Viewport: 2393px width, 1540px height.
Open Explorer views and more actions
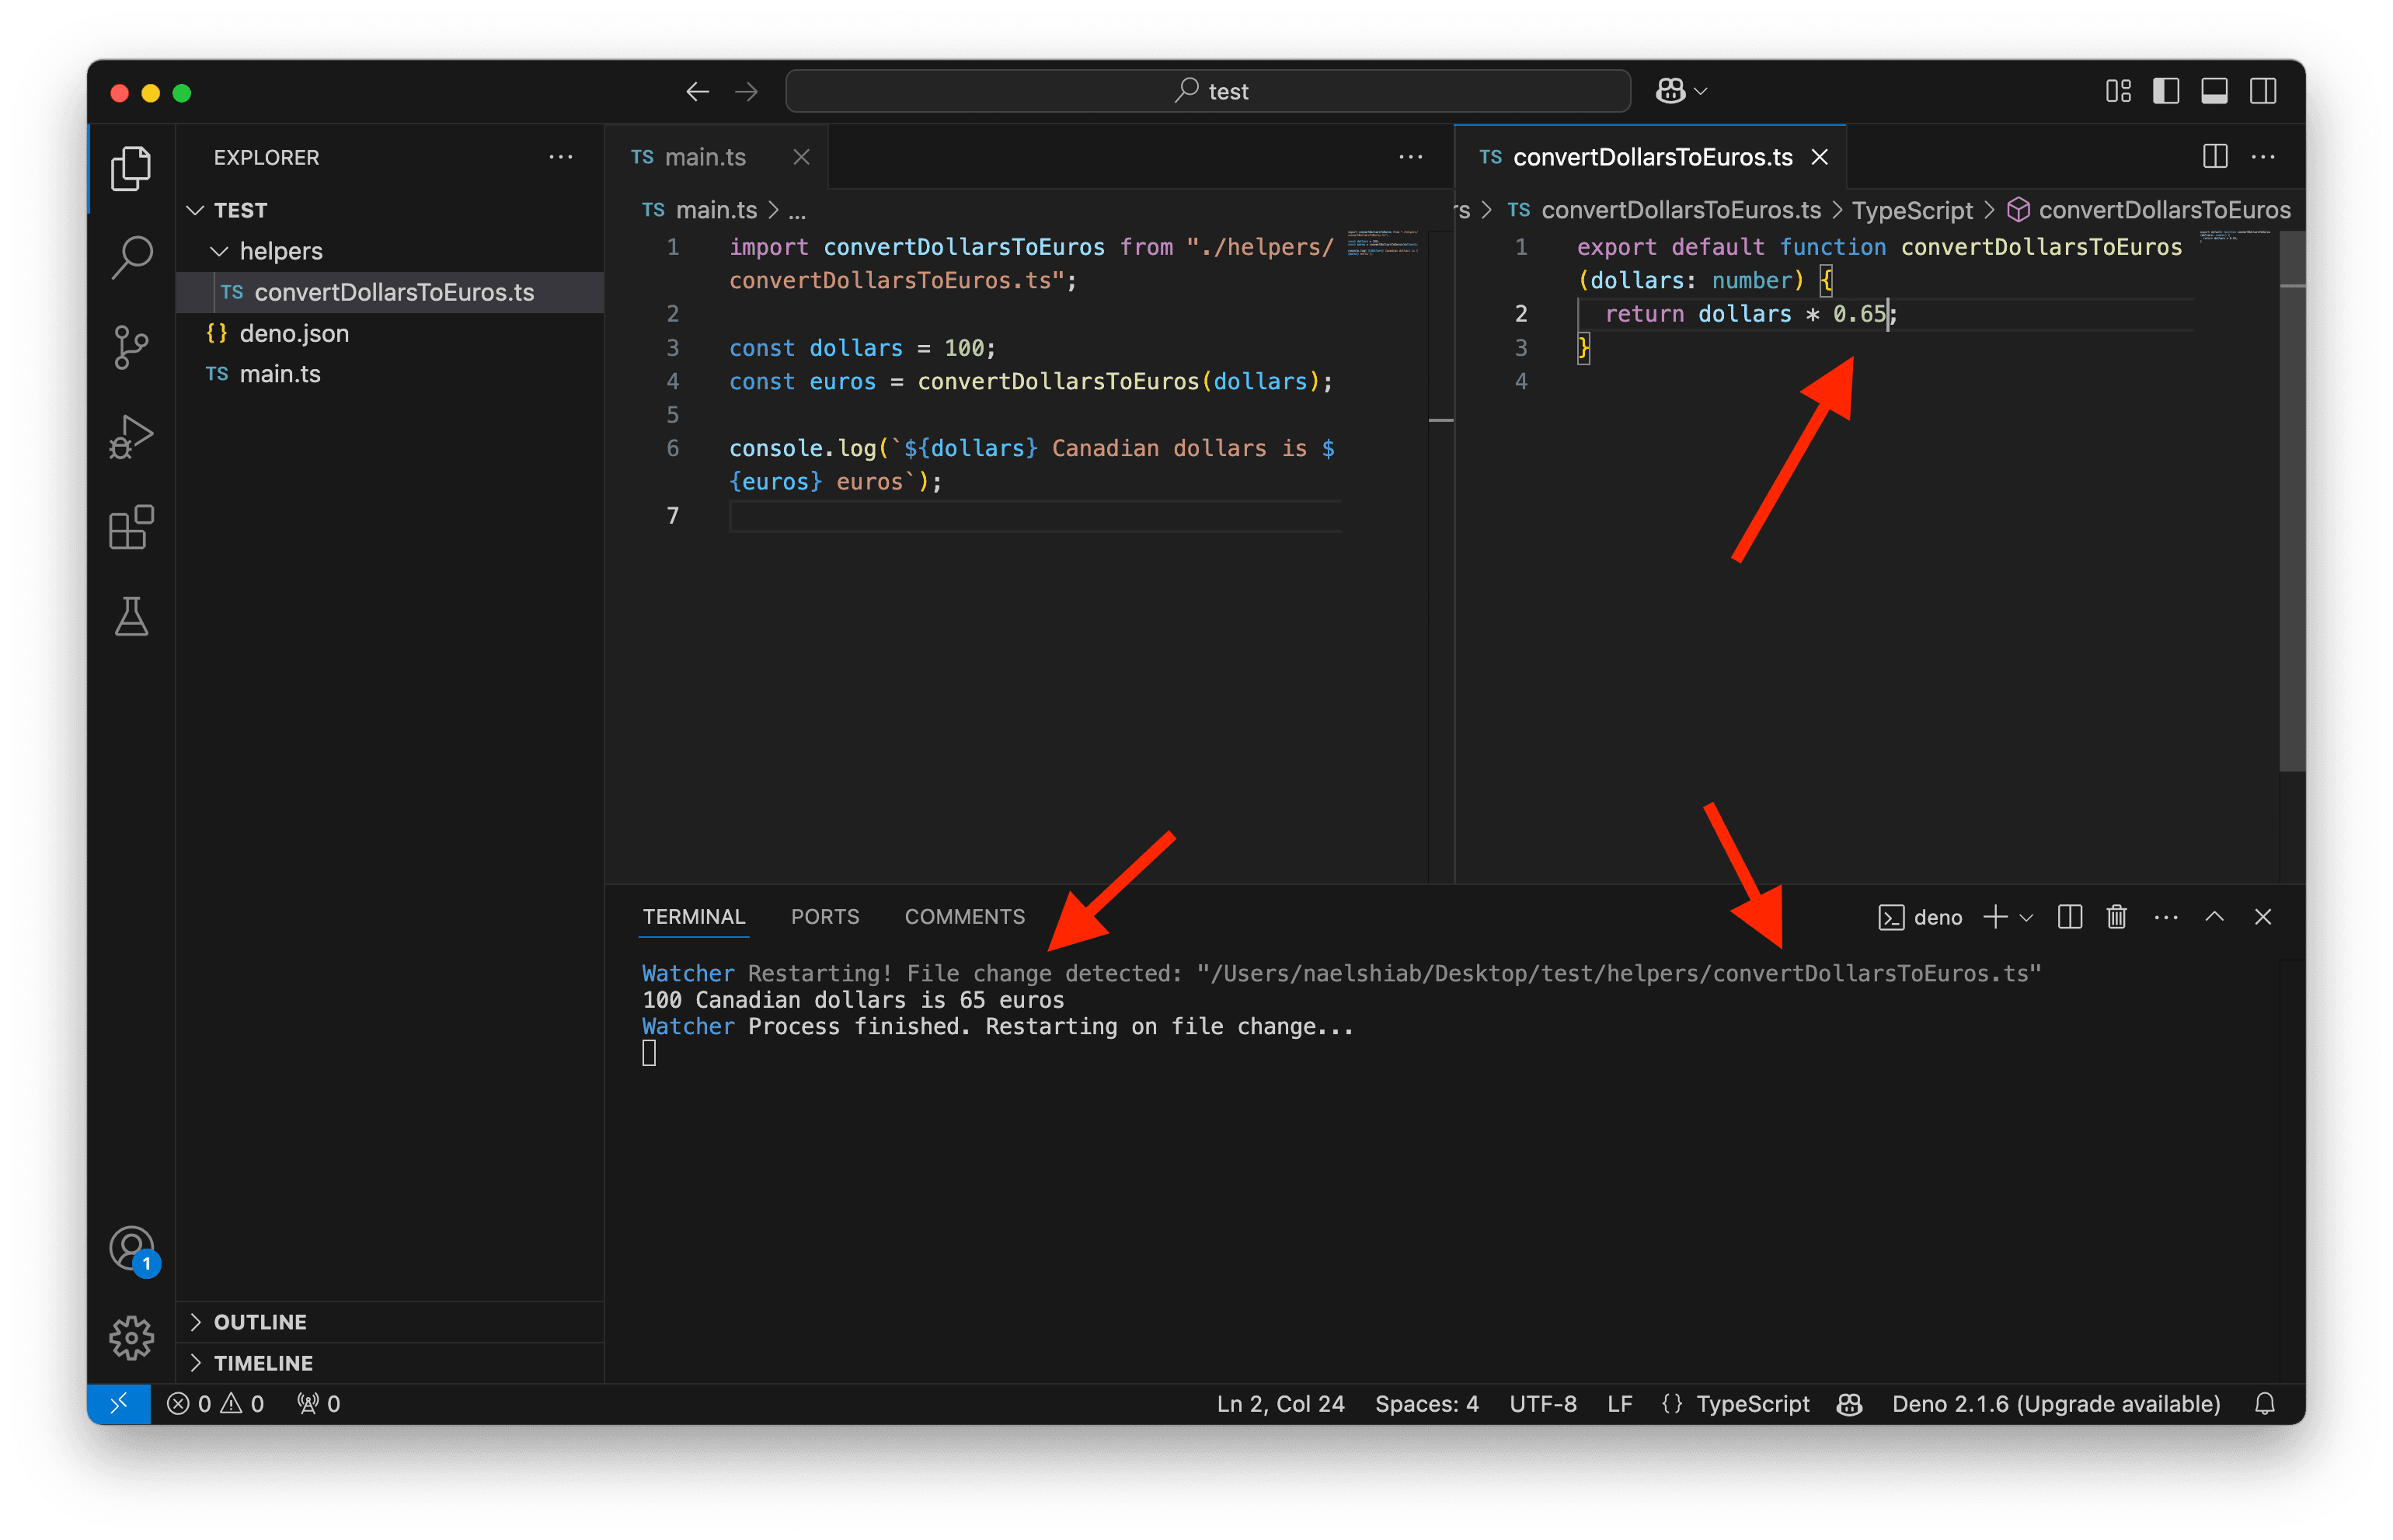(561, 157)
